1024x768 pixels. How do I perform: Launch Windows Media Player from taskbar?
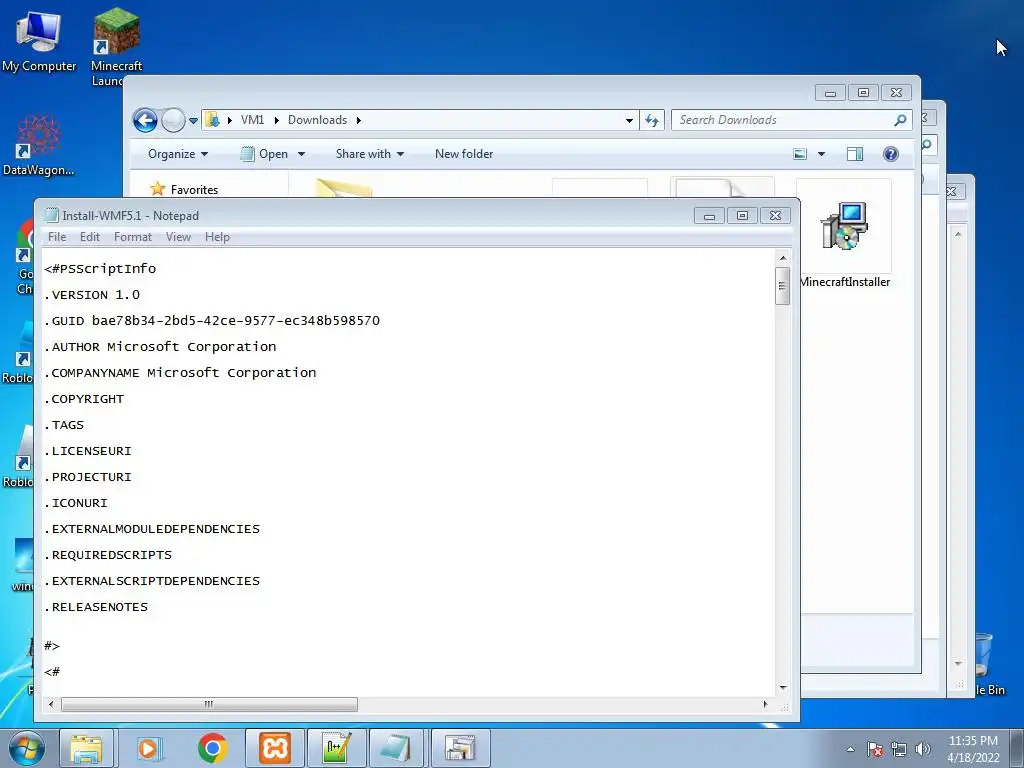pos(149,748)
